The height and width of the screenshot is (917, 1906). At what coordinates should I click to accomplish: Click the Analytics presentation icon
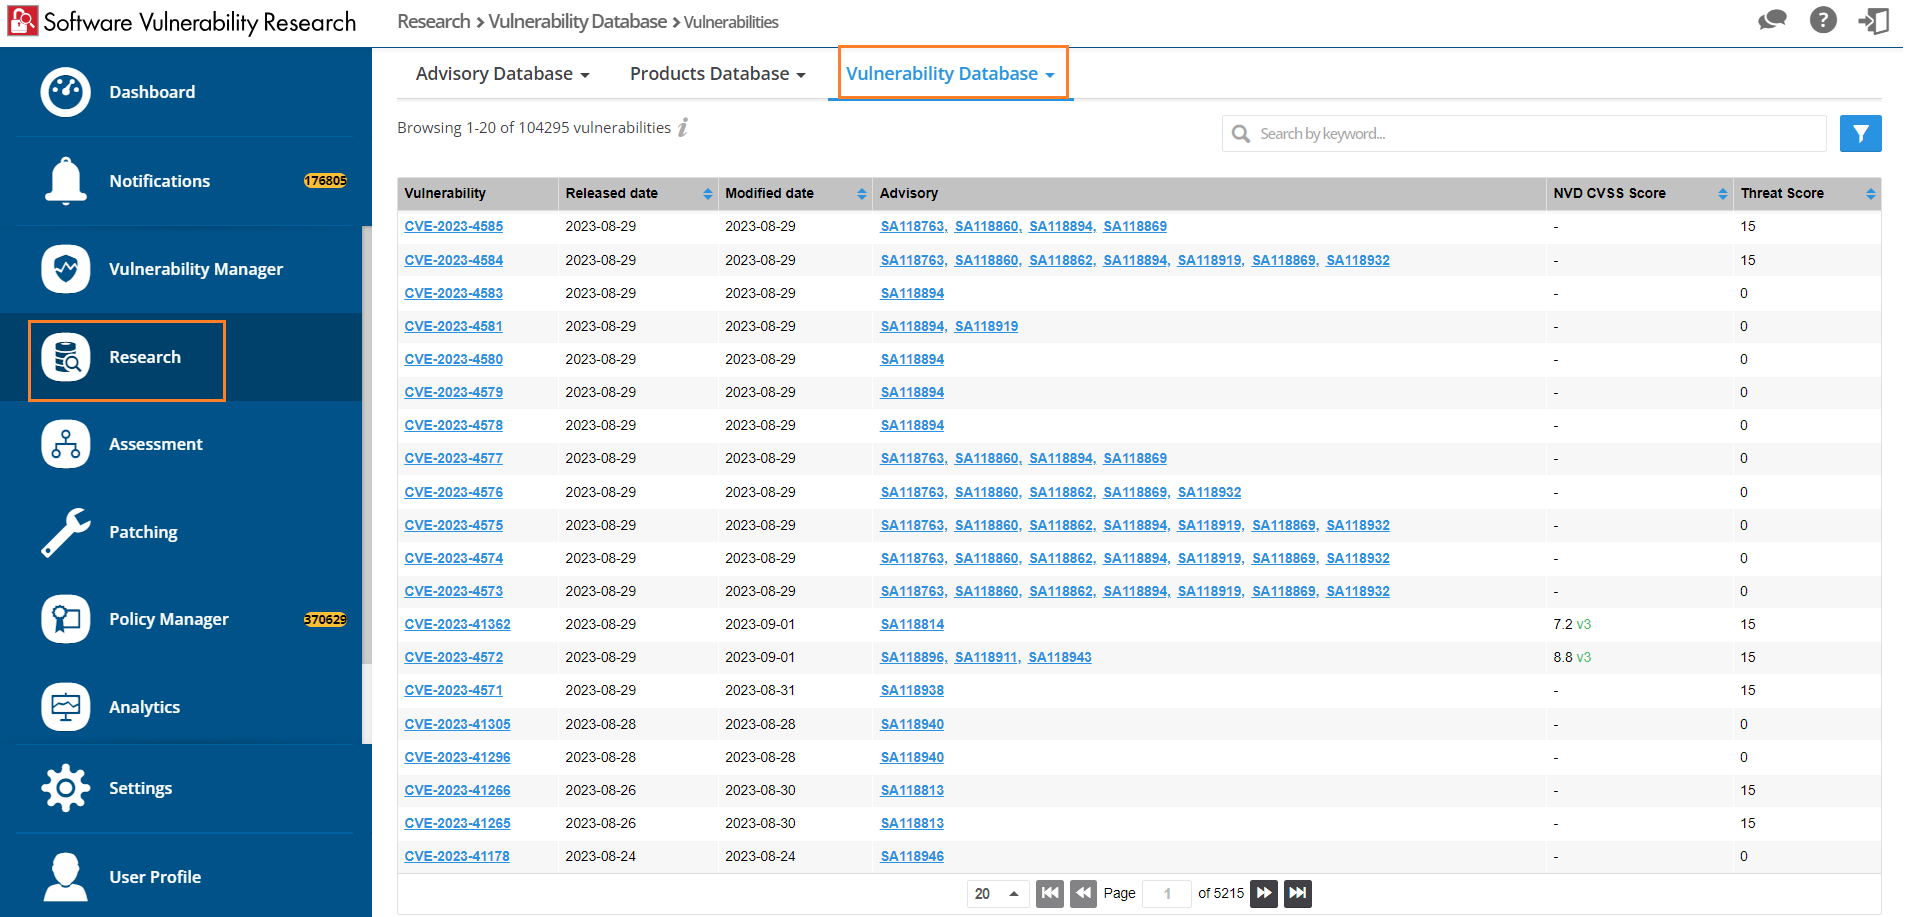click(66, 707)
